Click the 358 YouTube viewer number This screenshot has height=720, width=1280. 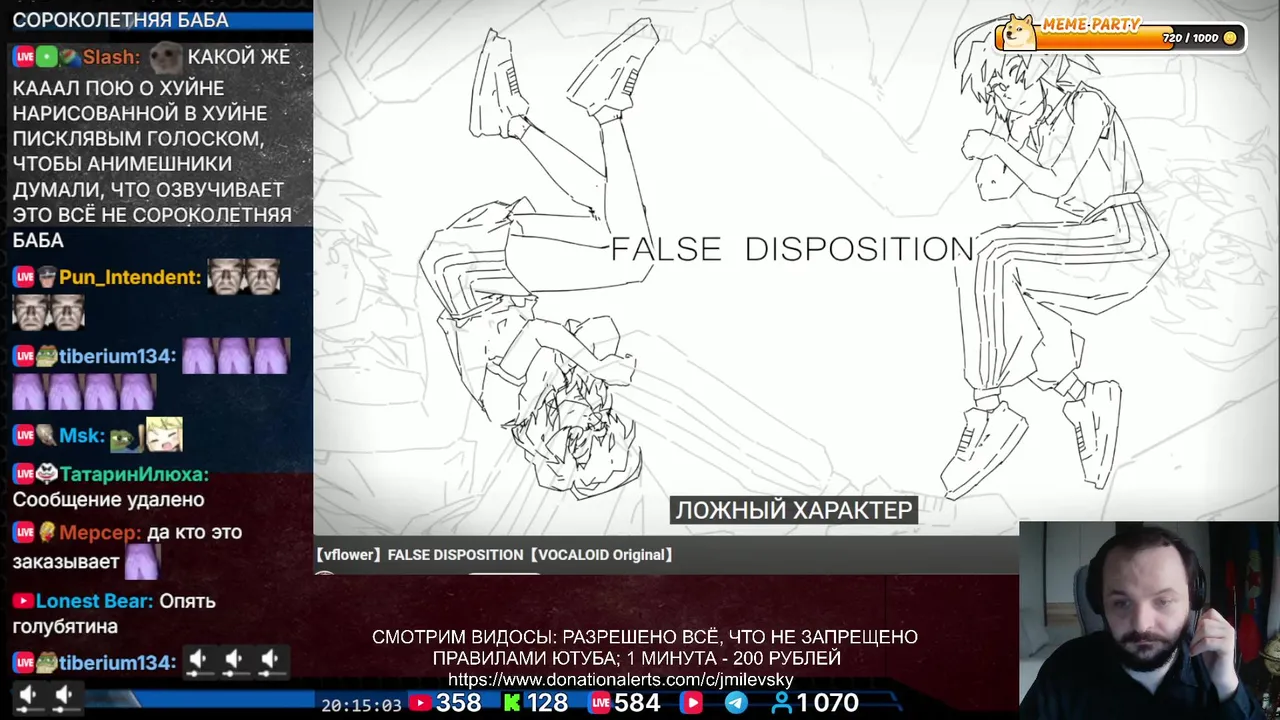point(458,703)
